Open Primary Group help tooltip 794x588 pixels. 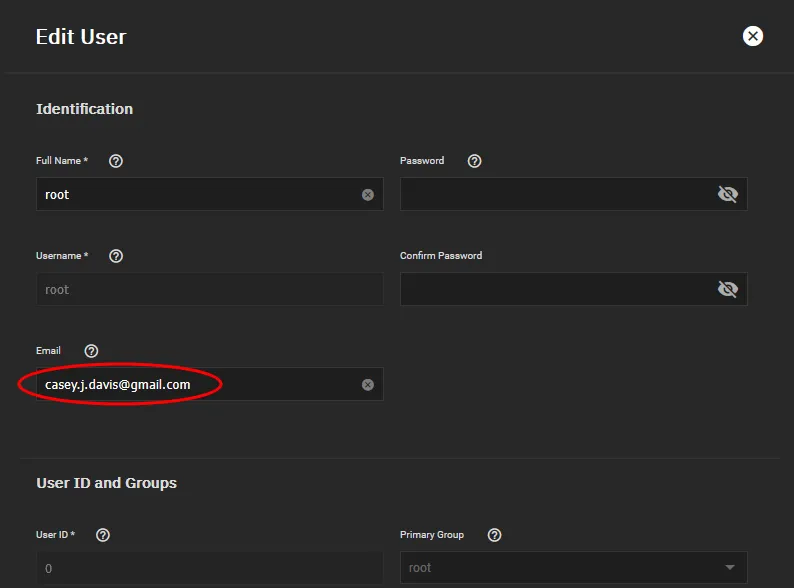click(x=494, y=535)
